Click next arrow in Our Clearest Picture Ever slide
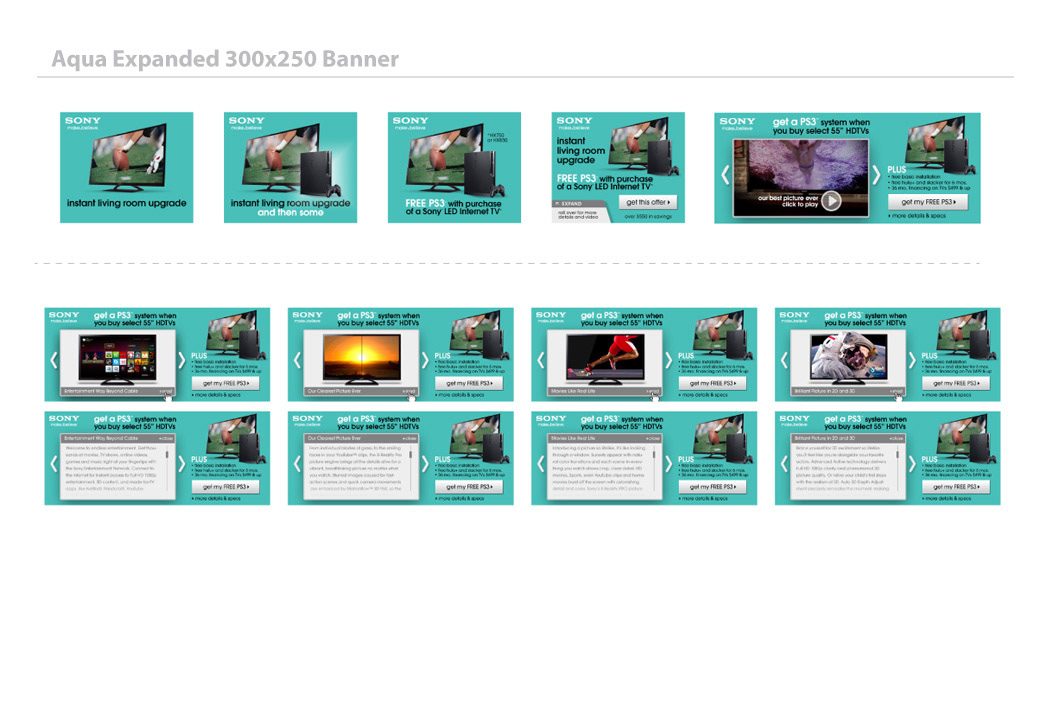 click(x=425, y=360)
